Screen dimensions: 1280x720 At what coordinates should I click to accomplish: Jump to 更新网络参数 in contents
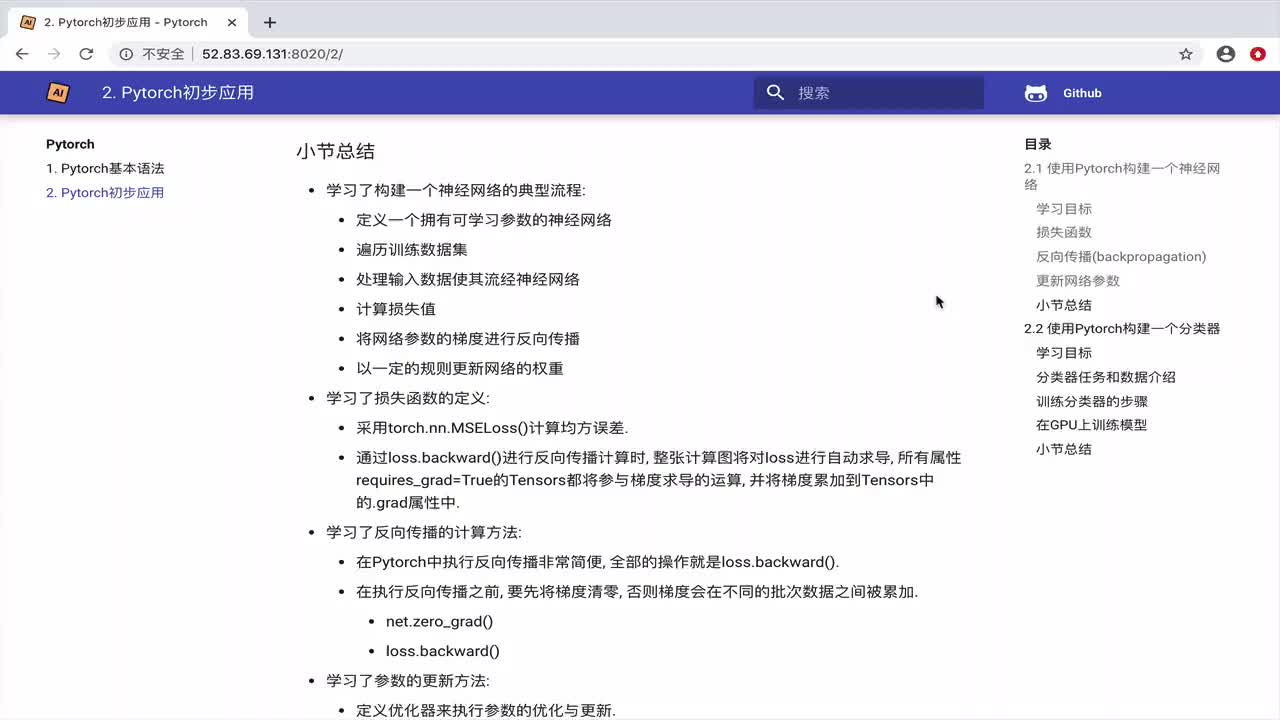[x=1078, y=281]
